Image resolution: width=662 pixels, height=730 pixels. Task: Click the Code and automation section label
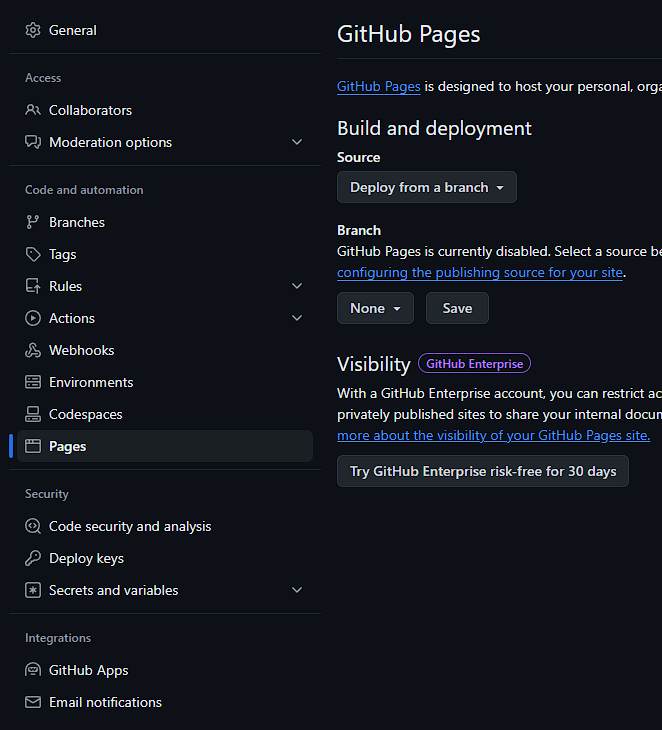tap(84, 190)
